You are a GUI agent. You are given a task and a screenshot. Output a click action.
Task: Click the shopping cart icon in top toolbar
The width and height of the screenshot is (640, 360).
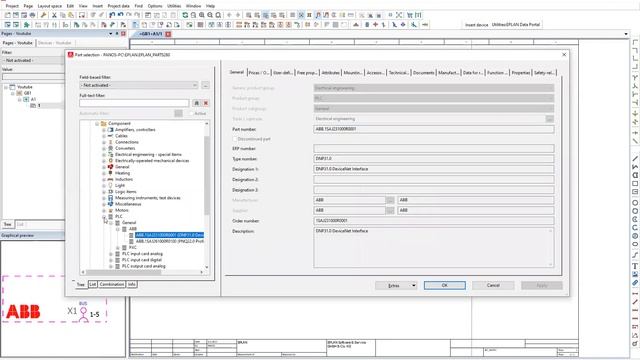coord(410,15)
